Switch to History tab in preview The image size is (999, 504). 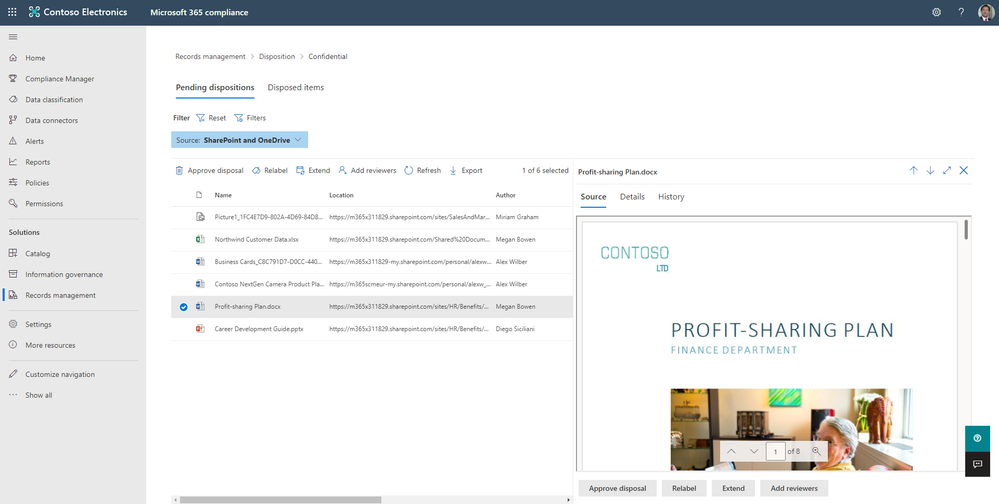(671, 197)
